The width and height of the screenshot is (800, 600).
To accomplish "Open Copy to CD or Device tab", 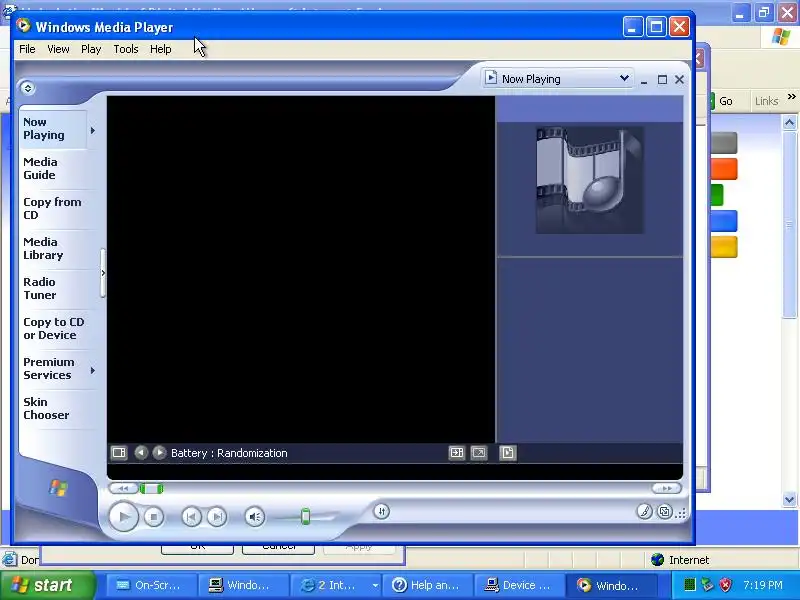I will [x=57, y=329].
